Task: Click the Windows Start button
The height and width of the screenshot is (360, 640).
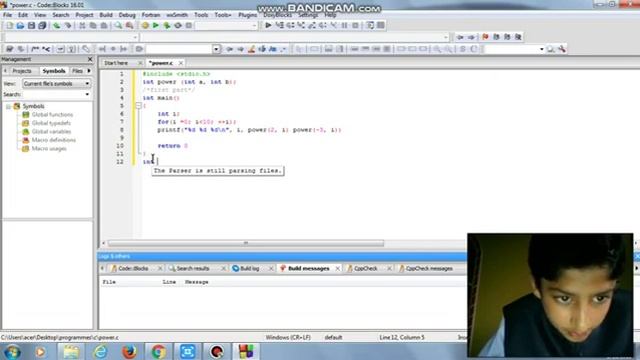Action: tap(12, 351)
